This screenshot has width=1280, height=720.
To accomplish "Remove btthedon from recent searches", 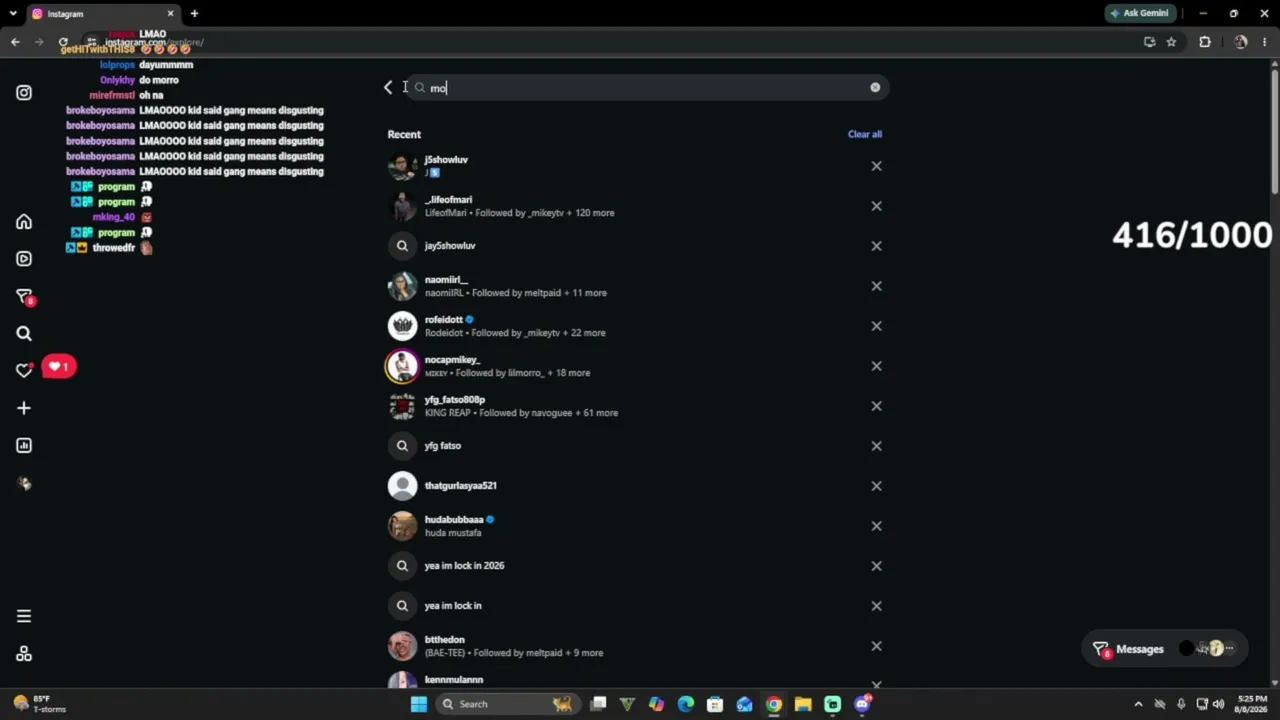I will click(x=877, y=646).
